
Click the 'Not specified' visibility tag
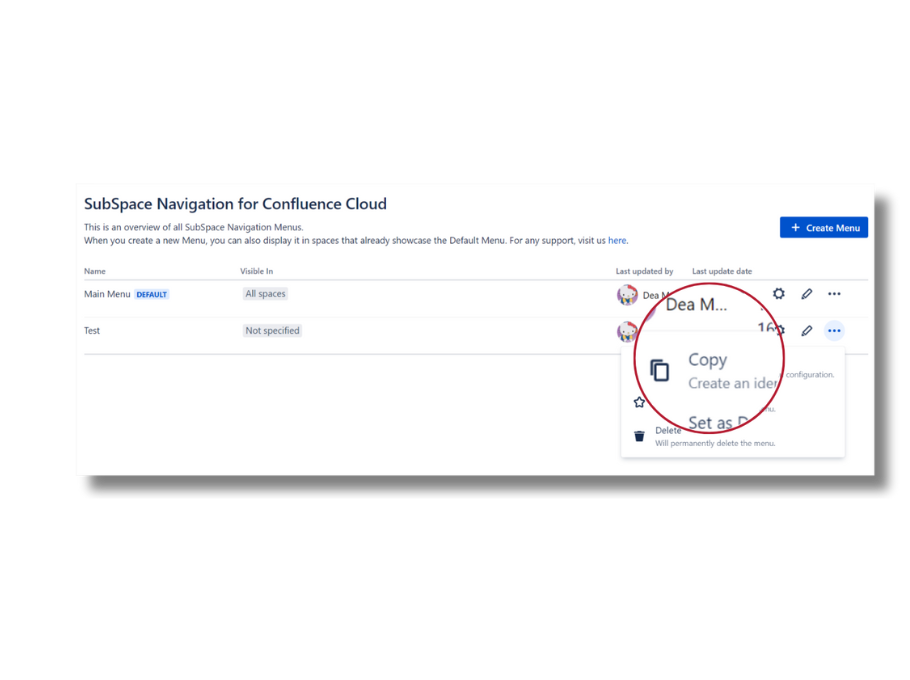coord(272,331)
